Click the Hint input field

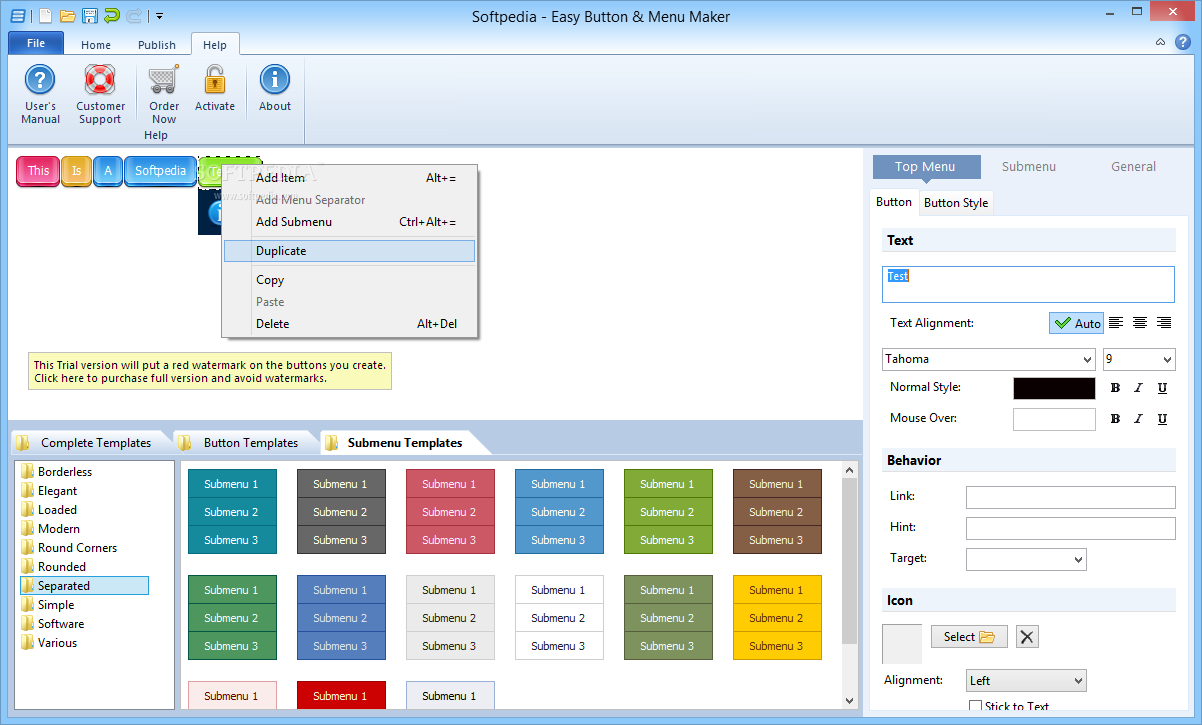click(x=1070, y=528)
